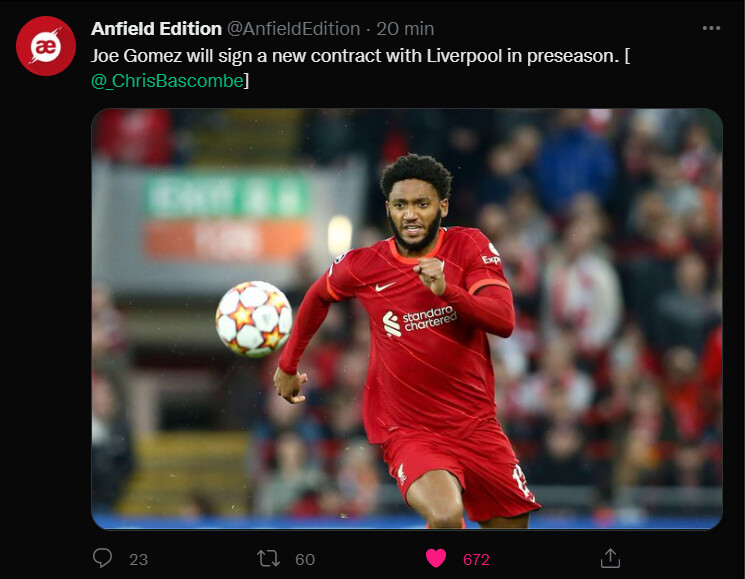Visit the @_ChrisBascombe mention

(167, 81)
